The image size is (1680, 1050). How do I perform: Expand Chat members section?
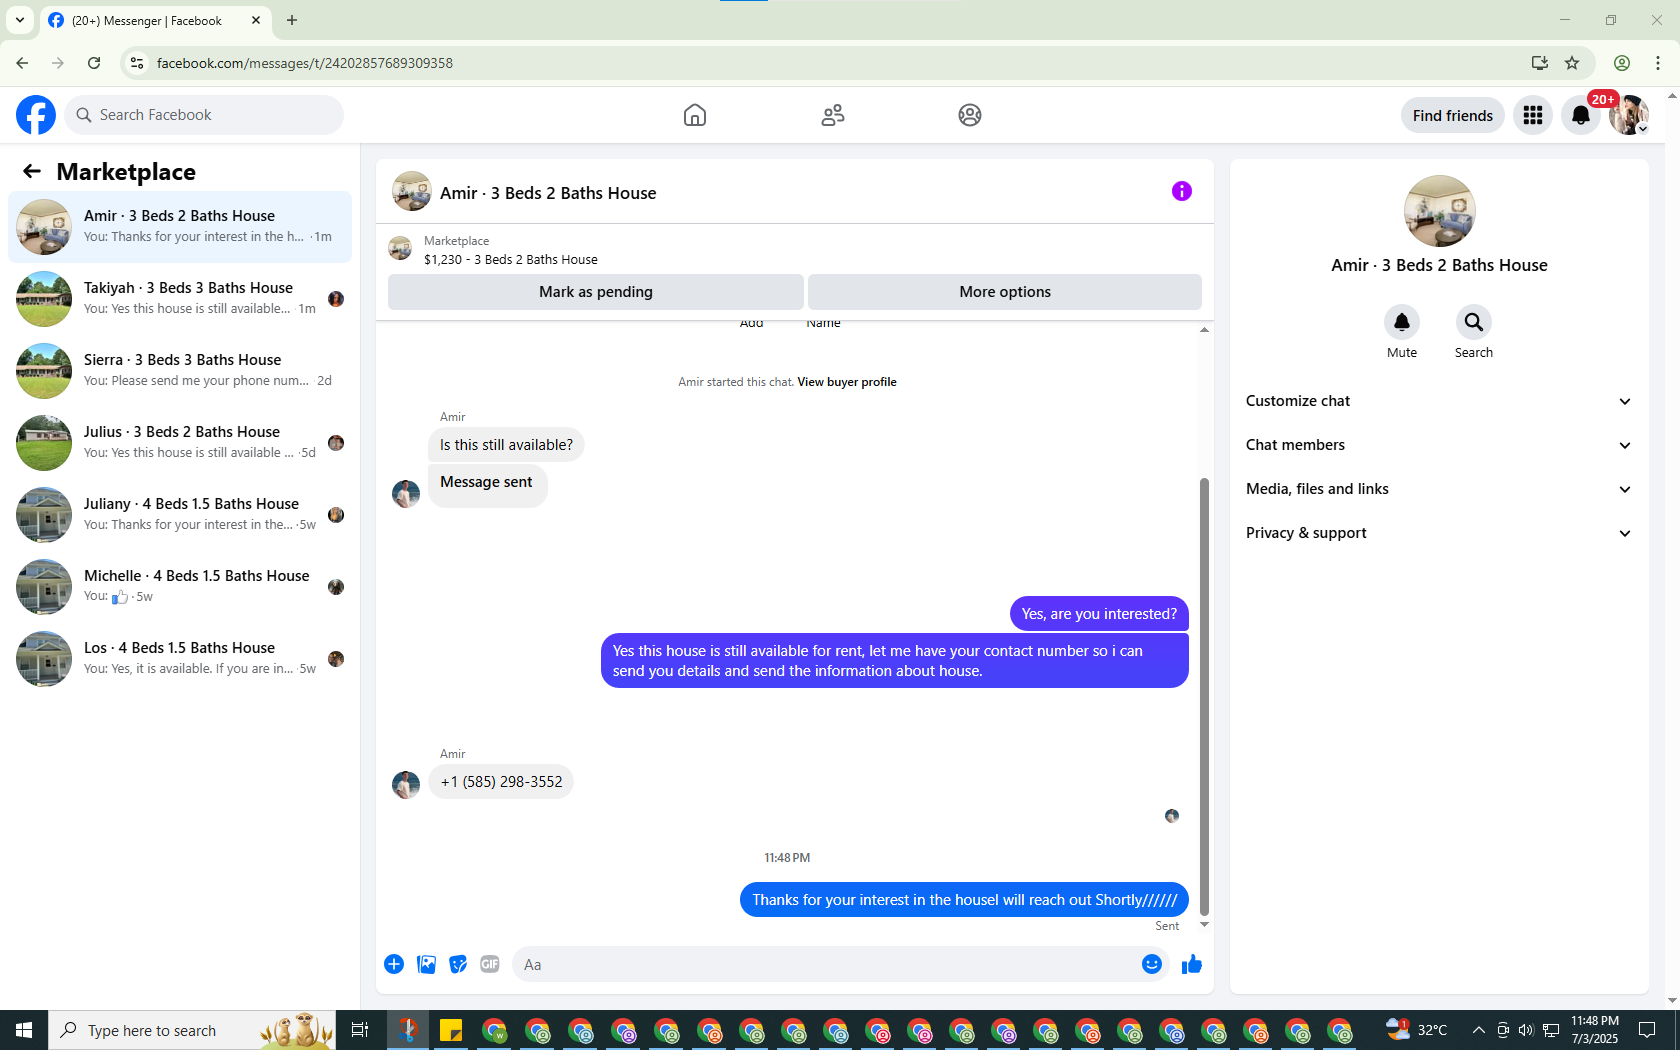click(x=1439, y=445)
